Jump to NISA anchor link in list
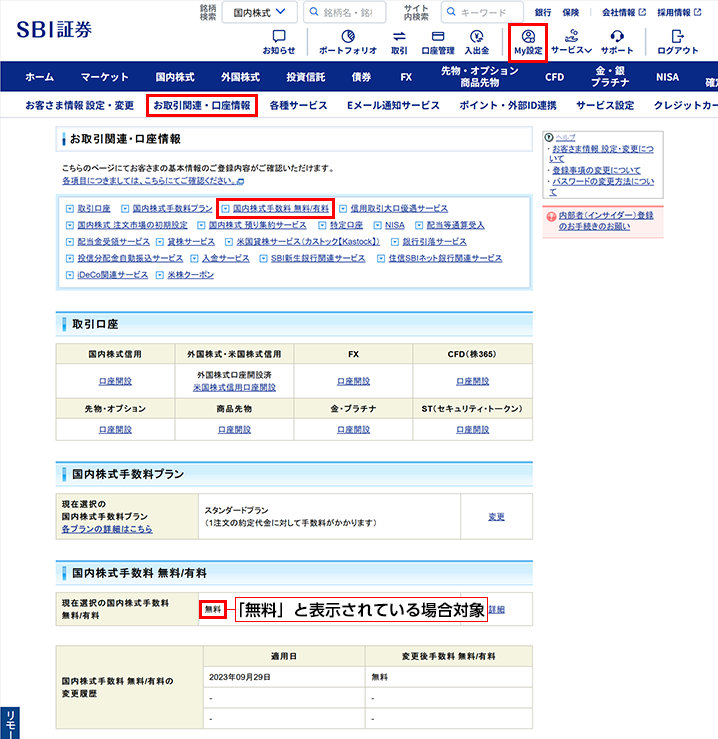This screenshot has width=718, height=739. (395, 225)
